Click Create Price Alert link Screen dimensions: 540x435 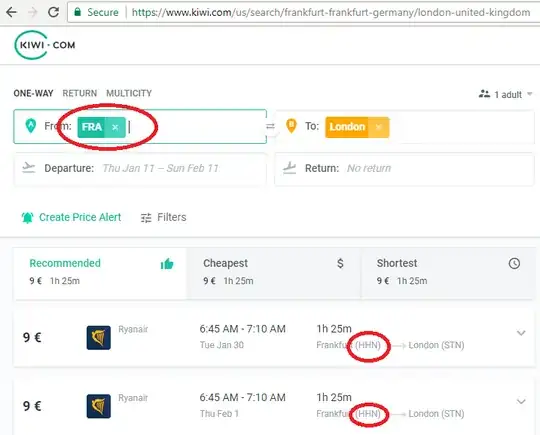click(x=80, y=217)
